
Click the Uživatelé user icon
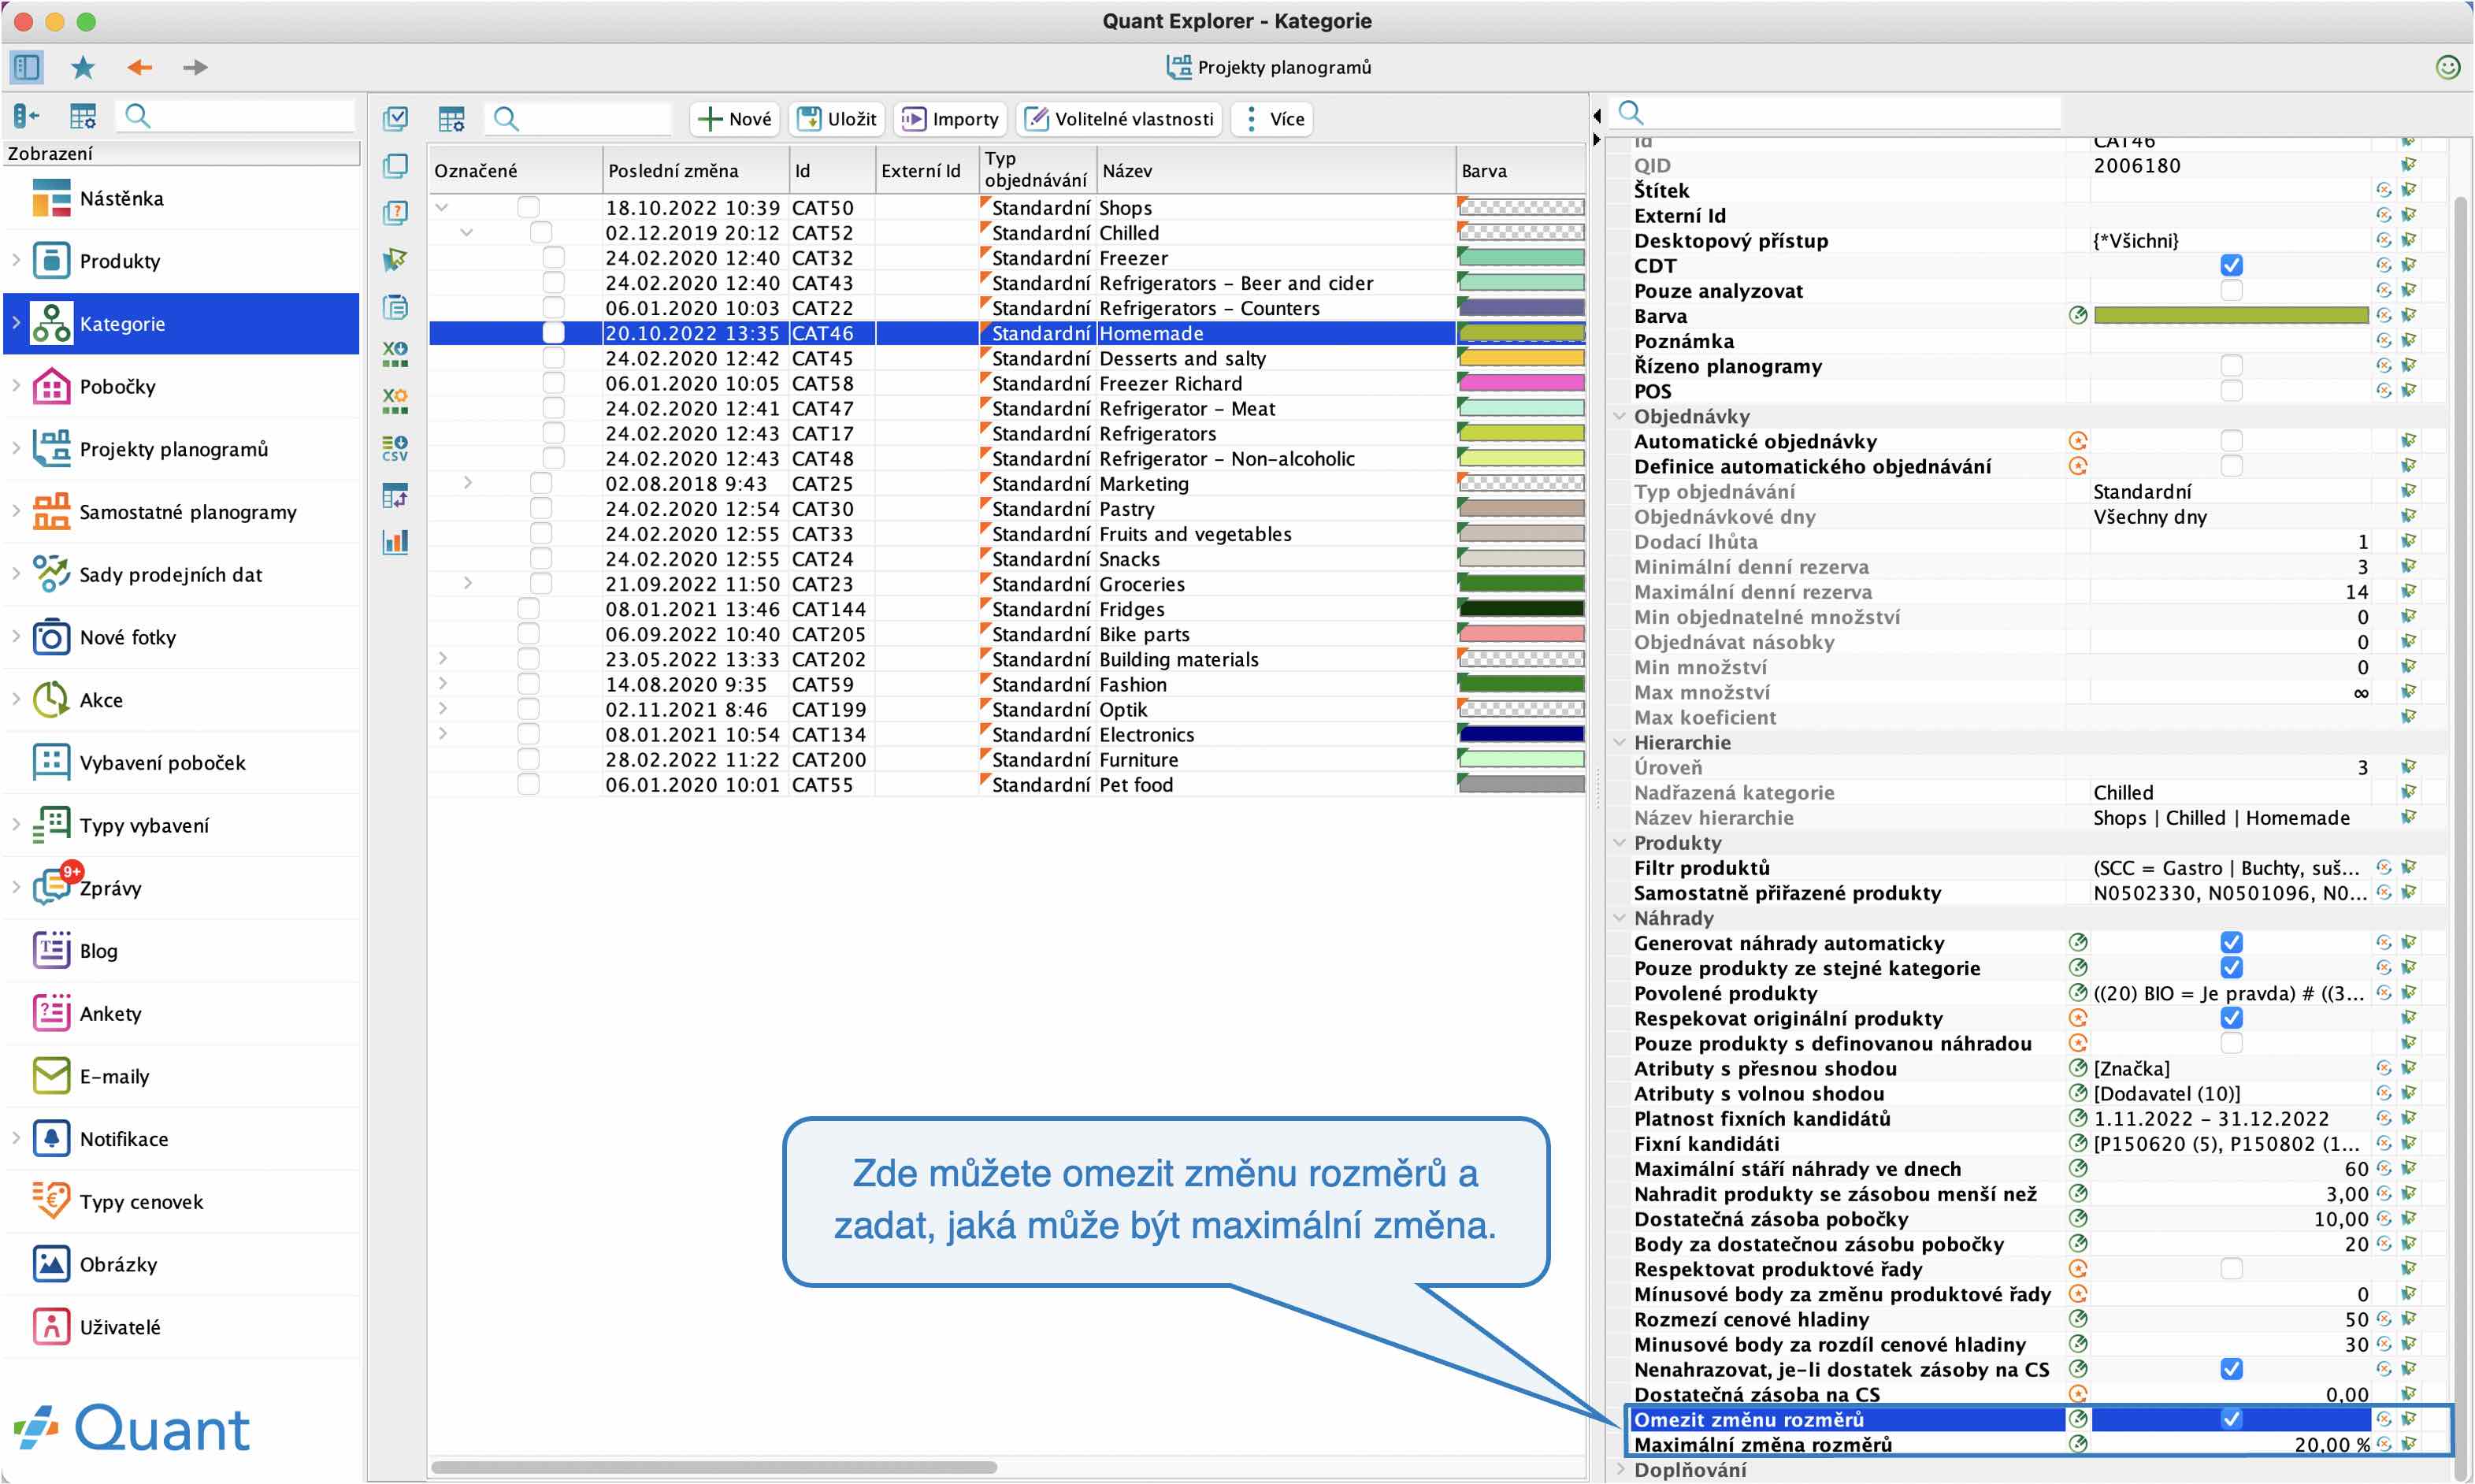[x=51, y=1327]
